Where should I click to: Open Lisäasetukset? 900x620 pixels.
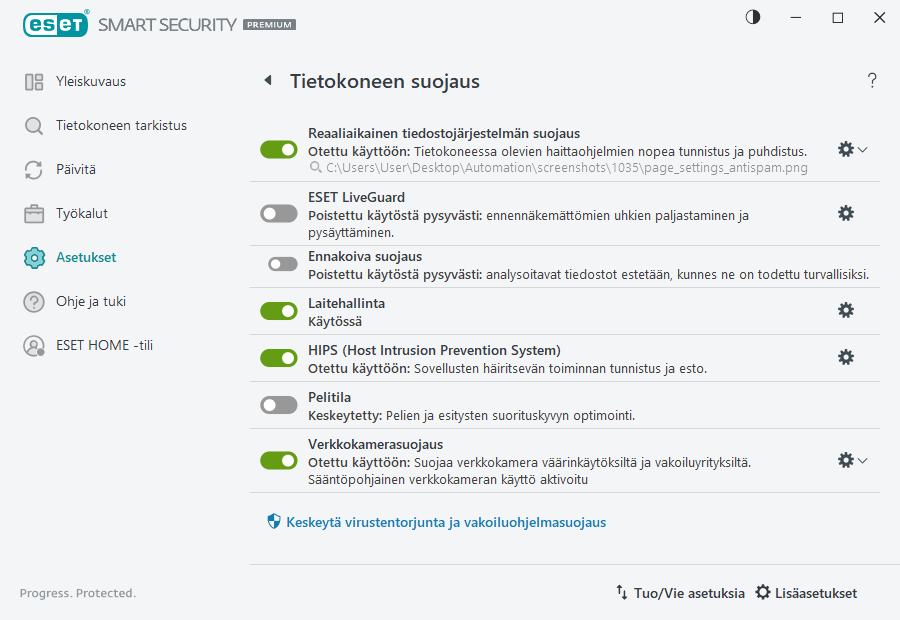coord(812,592)
